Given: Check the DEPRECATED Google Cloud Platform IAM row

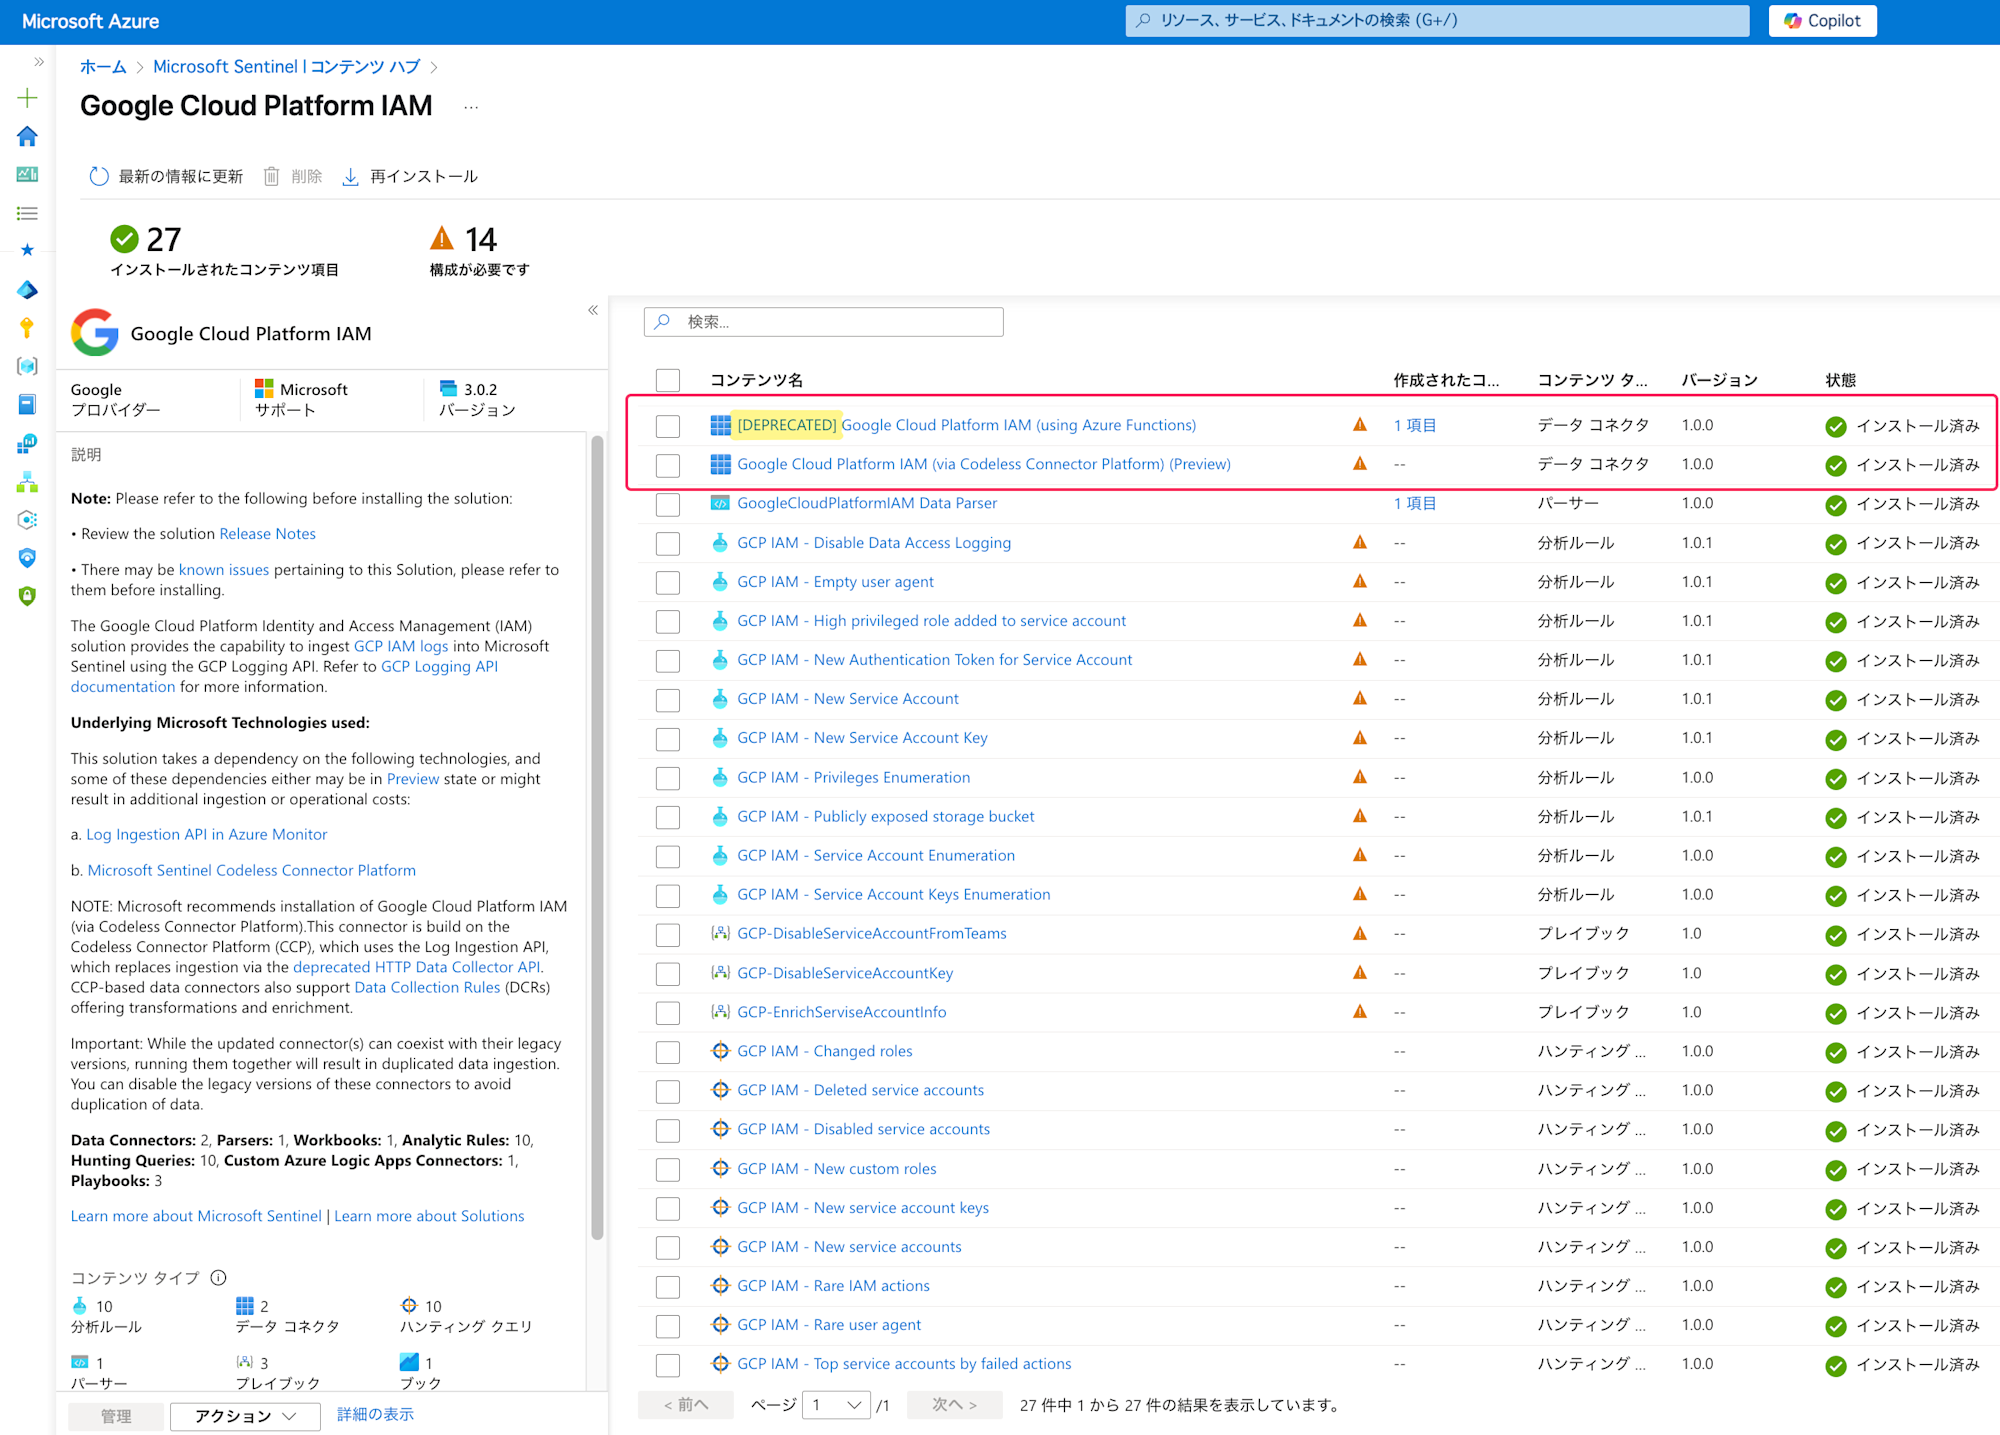Looking at the screenshot, I should click(668, 426).
